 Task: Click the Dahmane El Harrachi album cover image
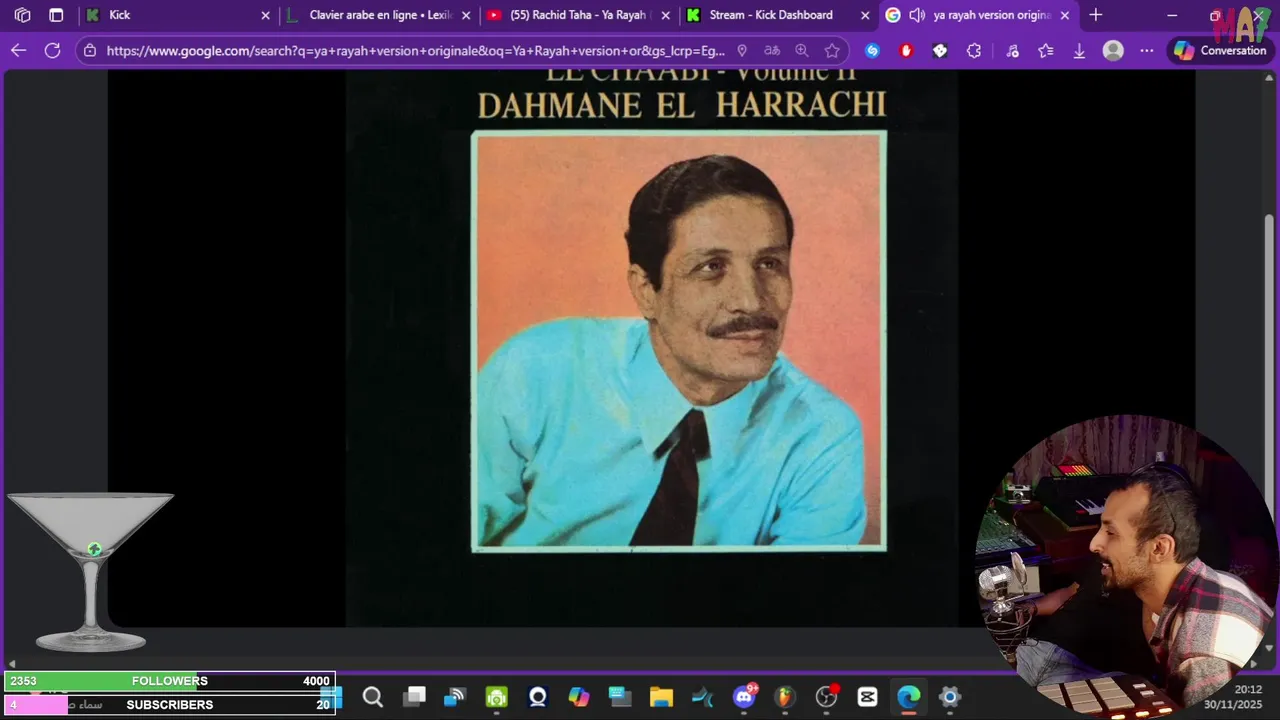click(678, 341)
